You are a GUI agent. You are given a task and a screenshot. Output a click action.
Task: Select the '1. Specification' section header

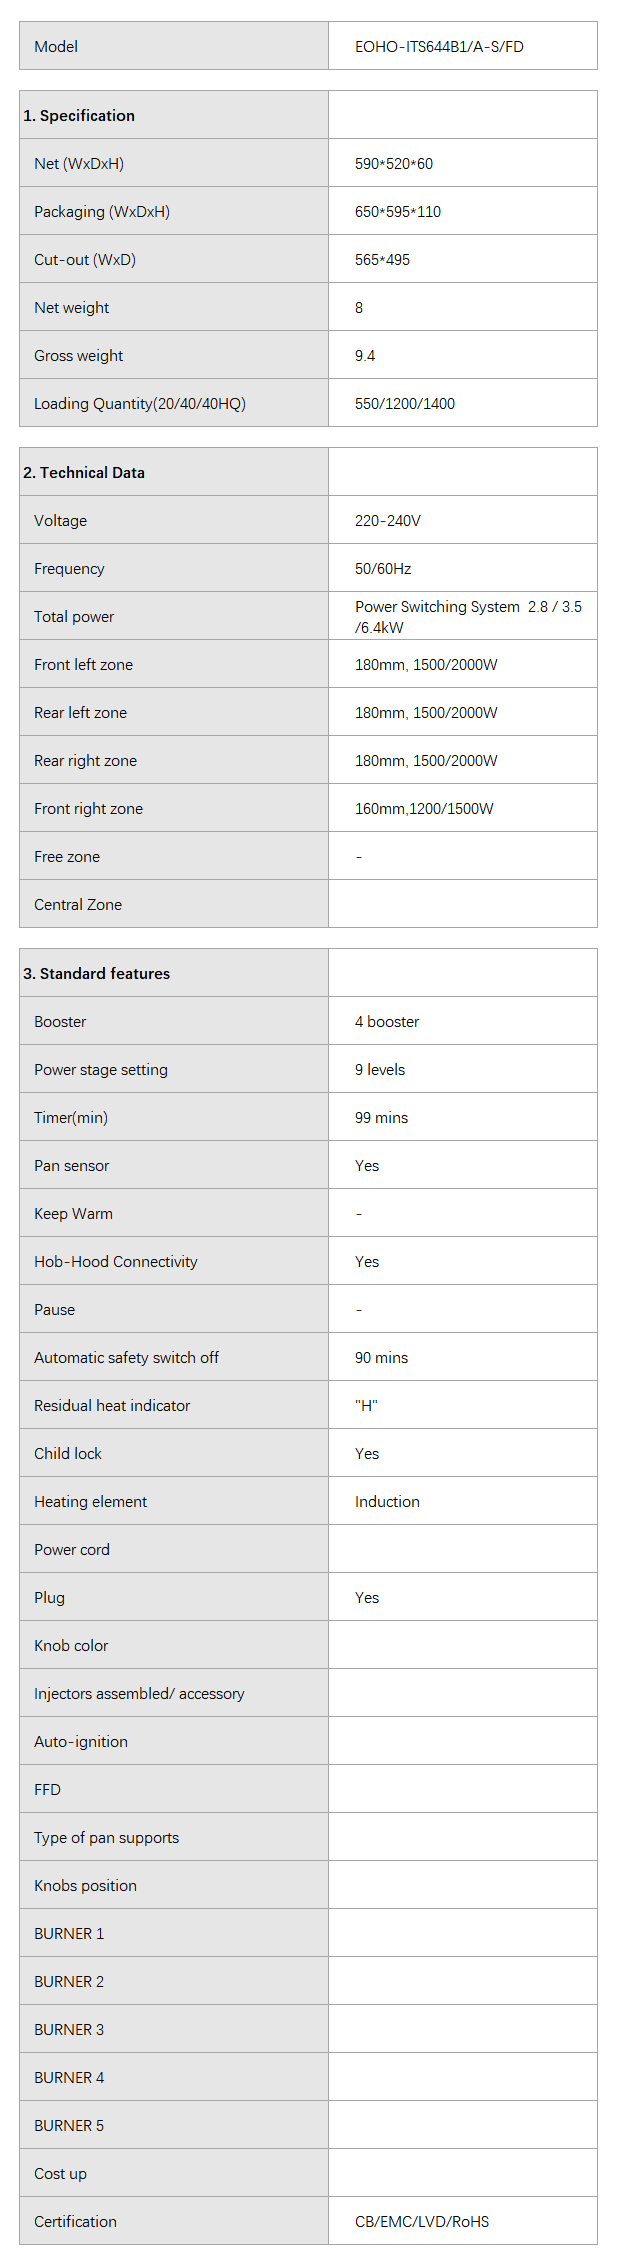(79, 116)
